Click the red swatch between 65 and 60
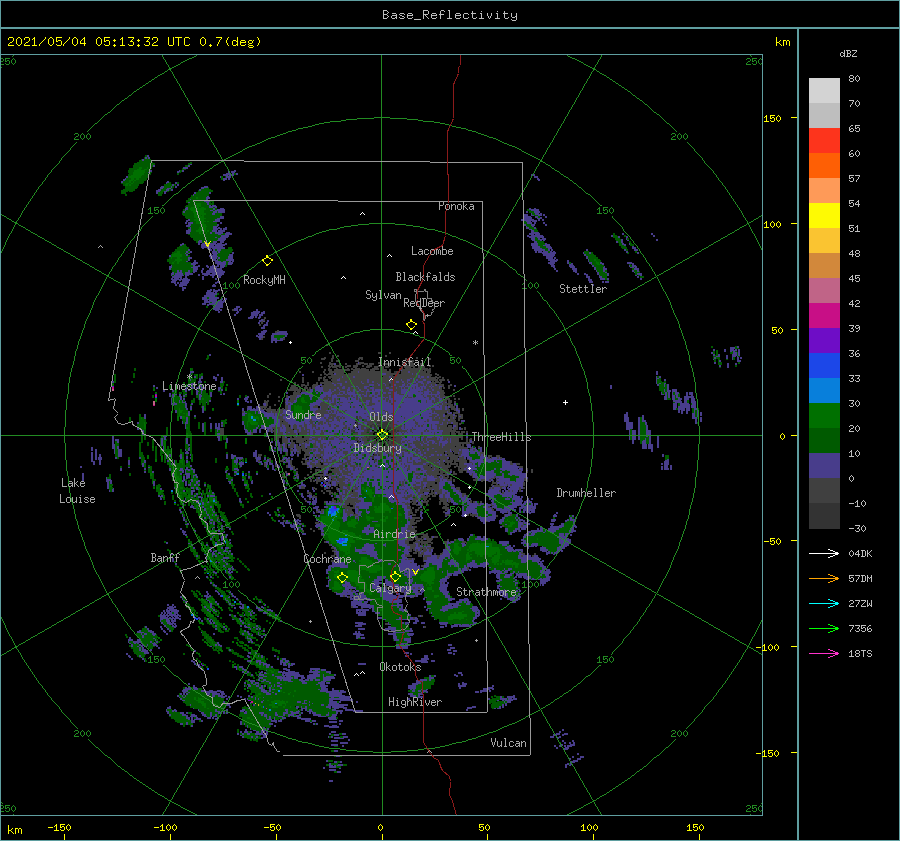The width and height of the screenshot is (900, 841). point(824,141)
